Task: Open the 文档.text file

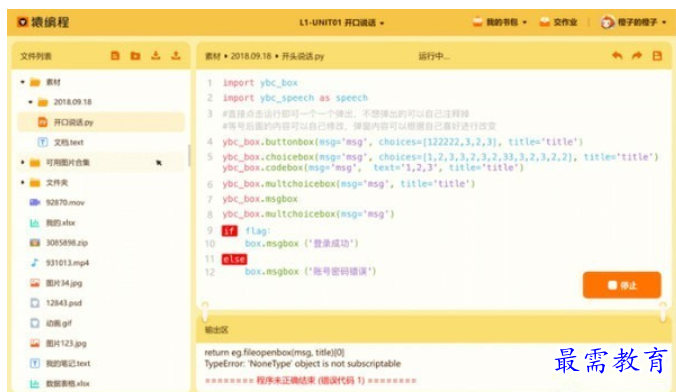Action: 101,142
